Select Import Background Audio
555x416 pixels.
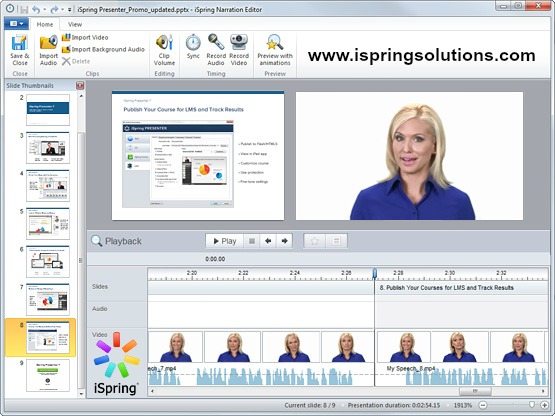pos(103,49)
